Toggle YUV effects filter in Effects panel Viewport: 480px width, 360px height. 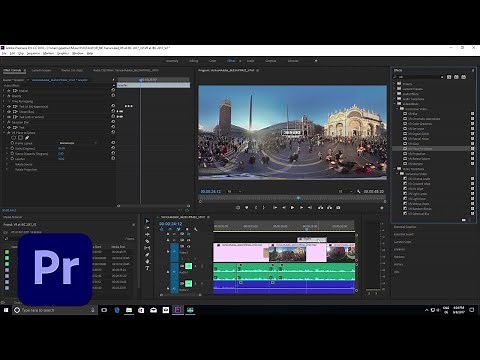tap(464, 77)
